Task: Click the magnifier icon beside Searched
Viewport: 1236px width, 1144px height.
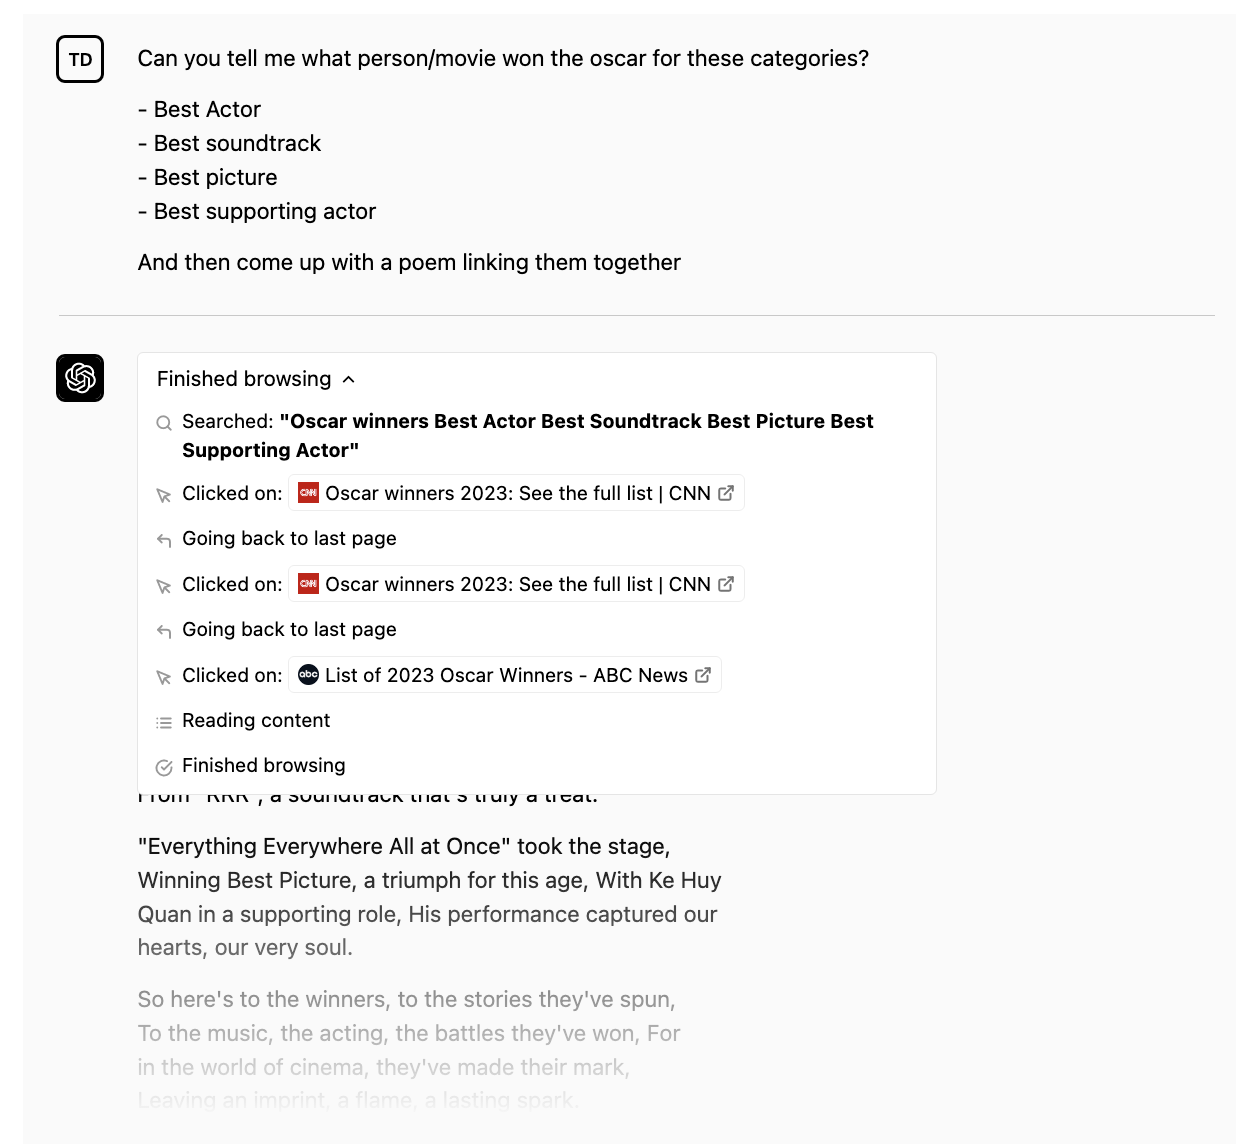Action: 164,423
